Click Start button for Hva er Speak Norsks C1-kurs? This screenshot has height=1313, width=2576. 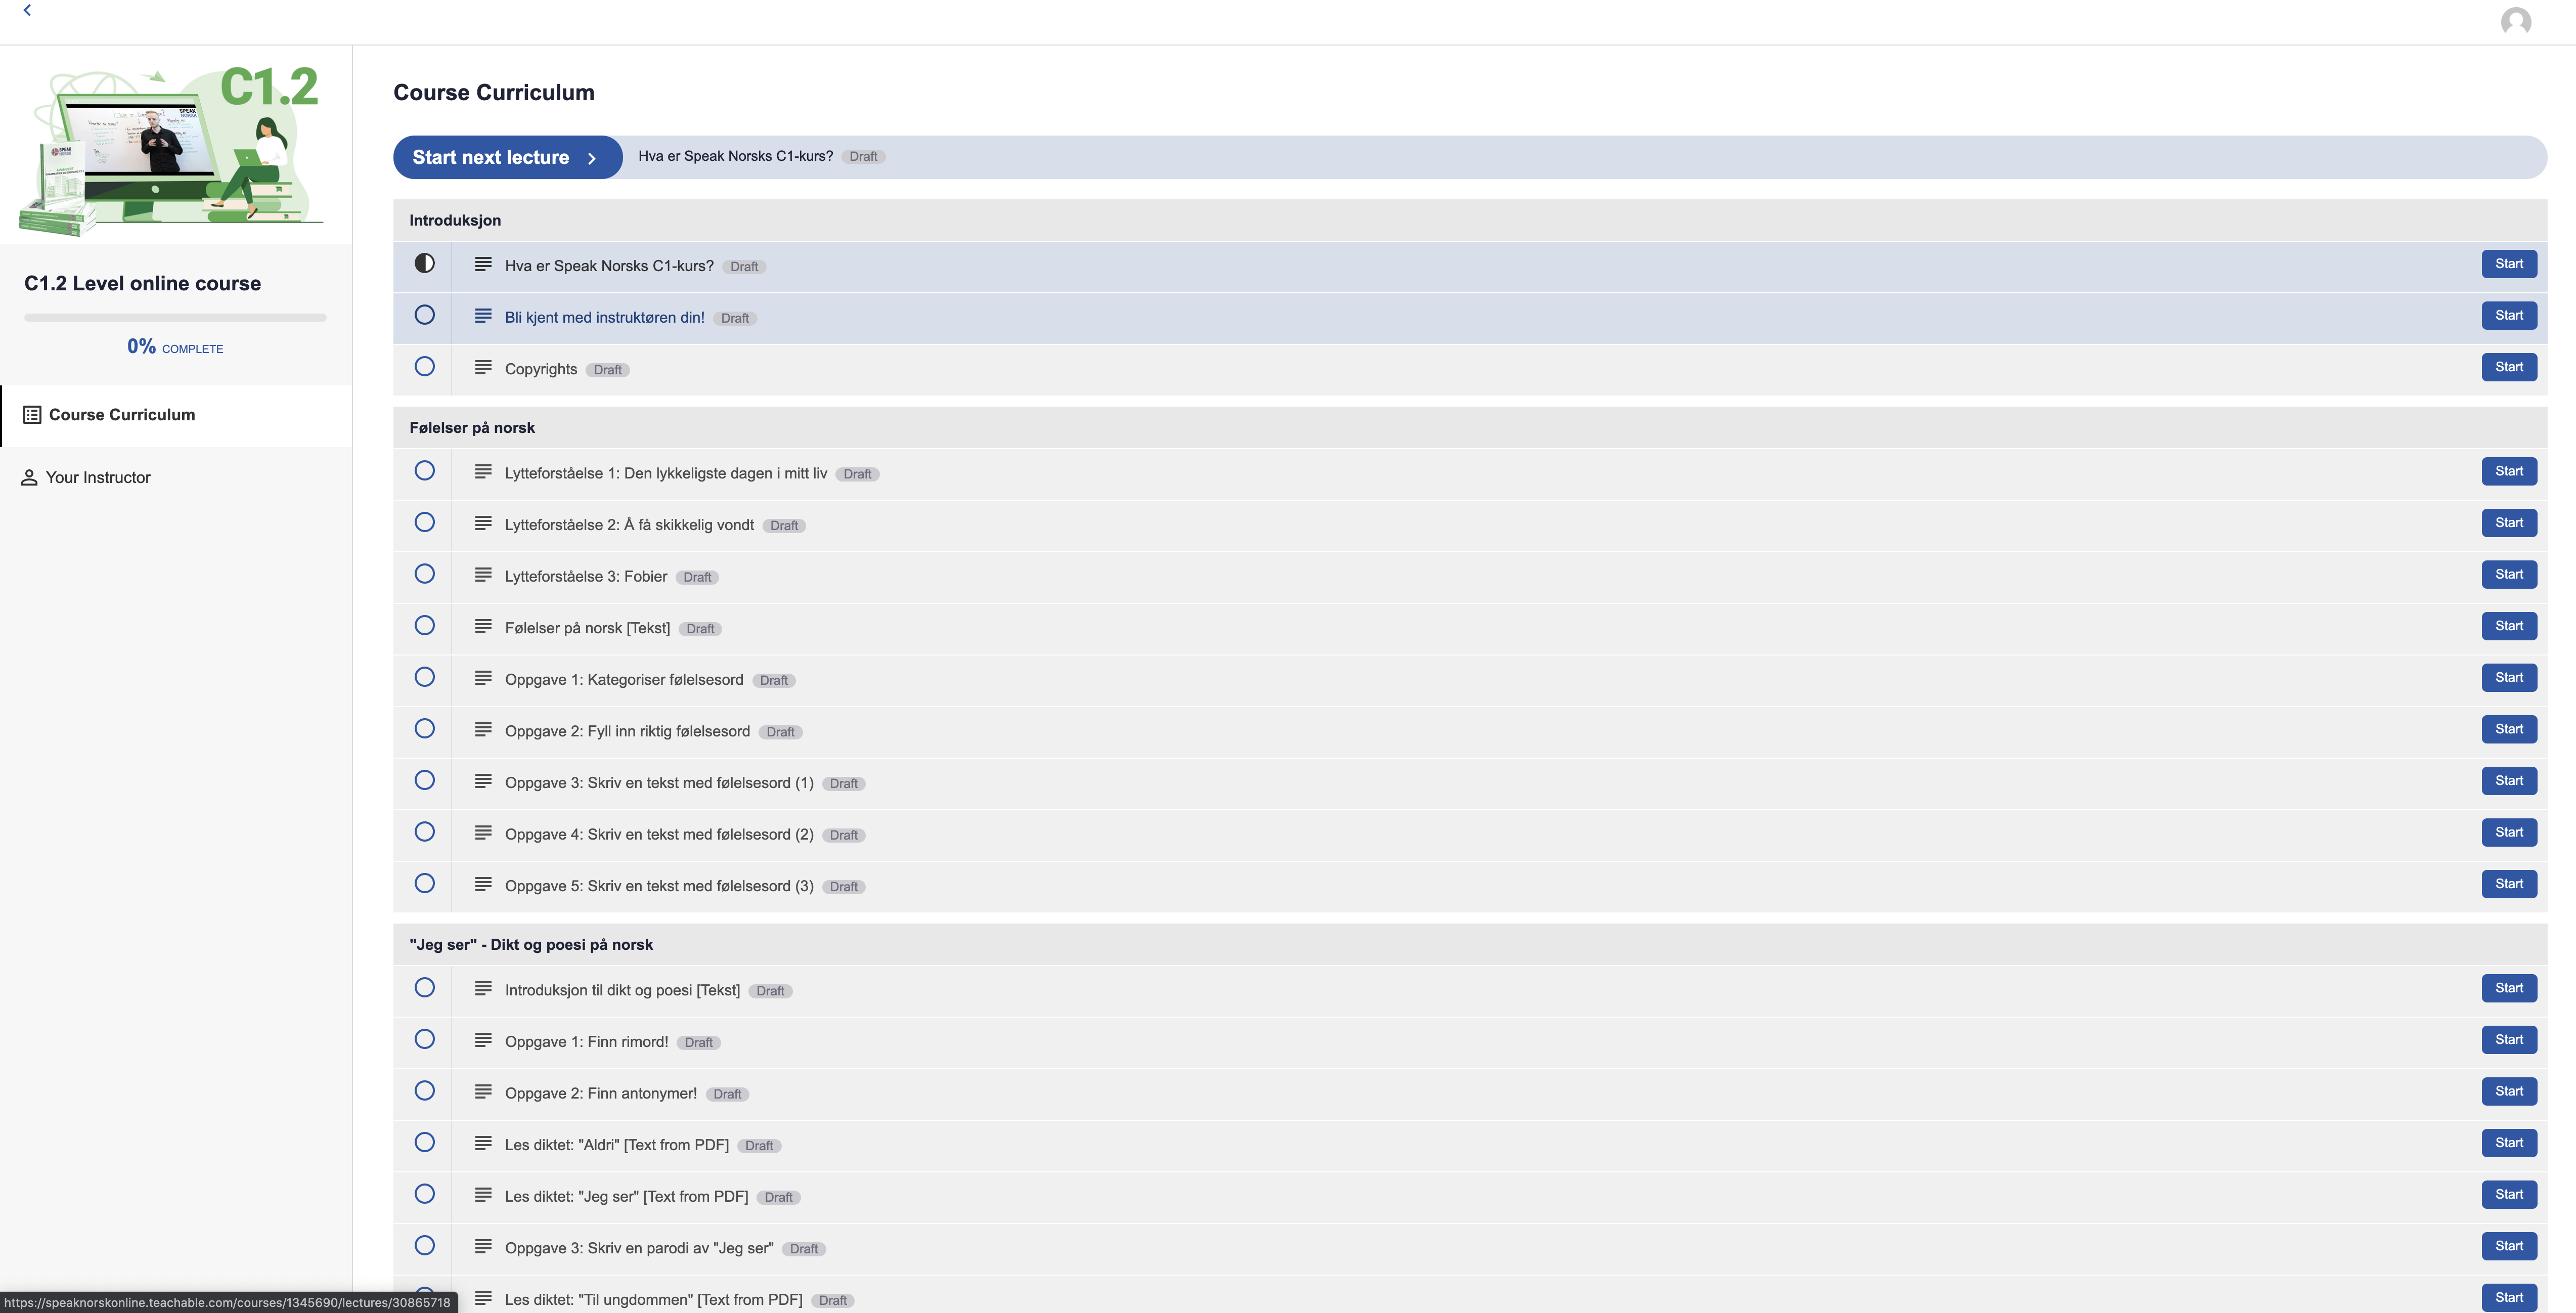[2508, 264]
